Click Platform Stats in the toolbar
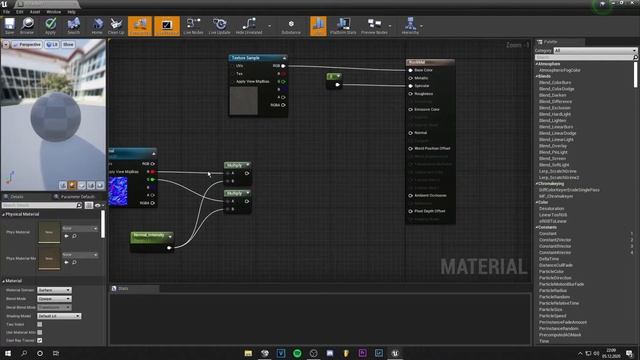The height and width of the screenshot is (360, 640). 343,26
